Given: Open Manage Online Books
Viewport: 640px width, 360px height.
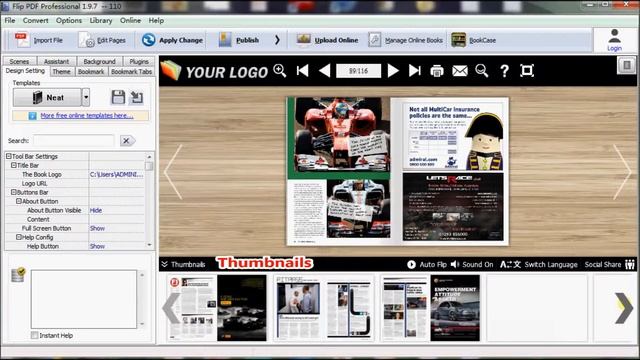Looking at the screenshot, I should tap(405, 40).
